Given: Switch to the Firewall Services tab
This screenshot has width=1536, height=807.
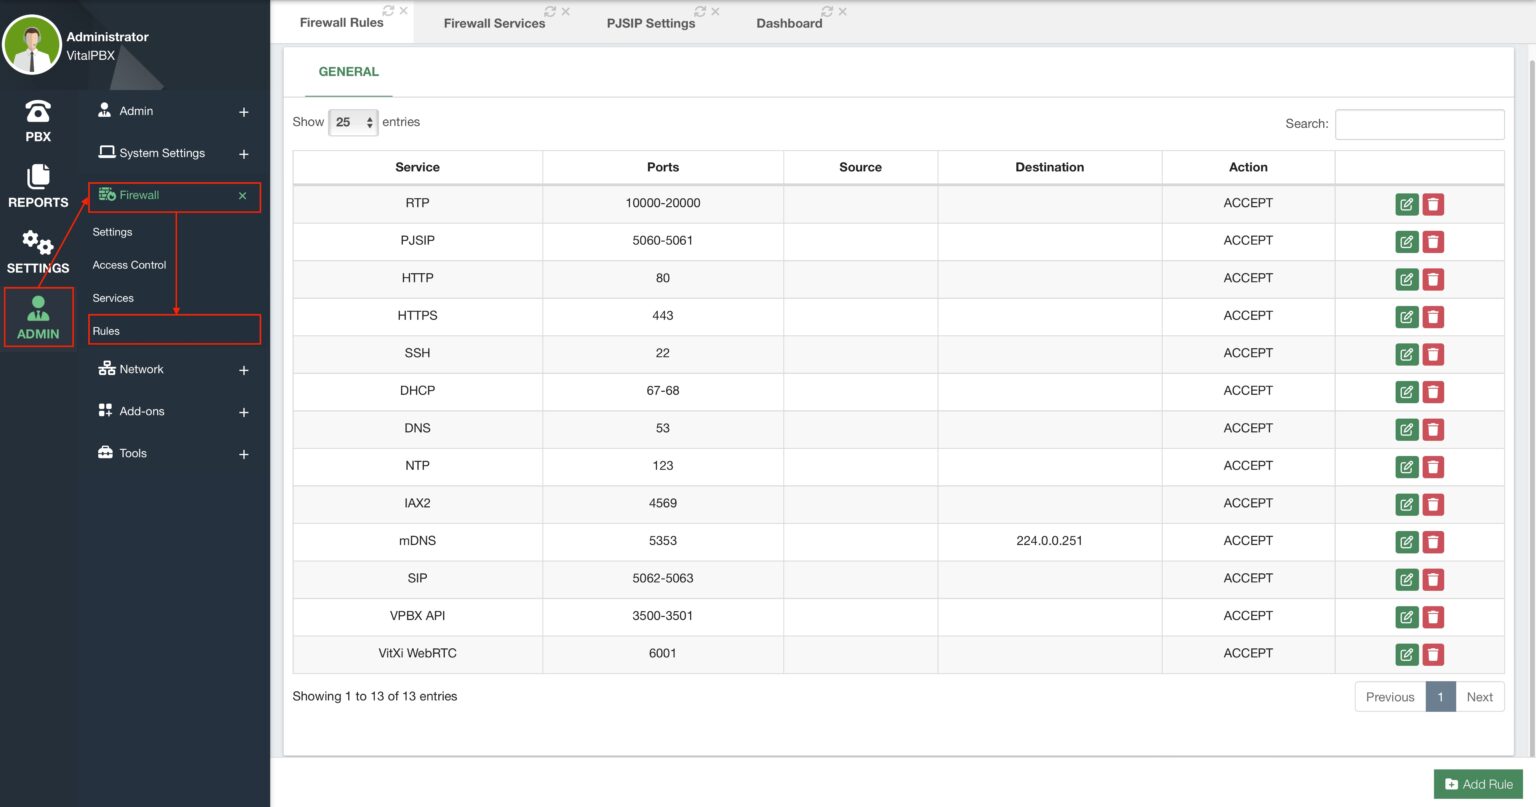Looking at the screenshot, I should [494, 23].
